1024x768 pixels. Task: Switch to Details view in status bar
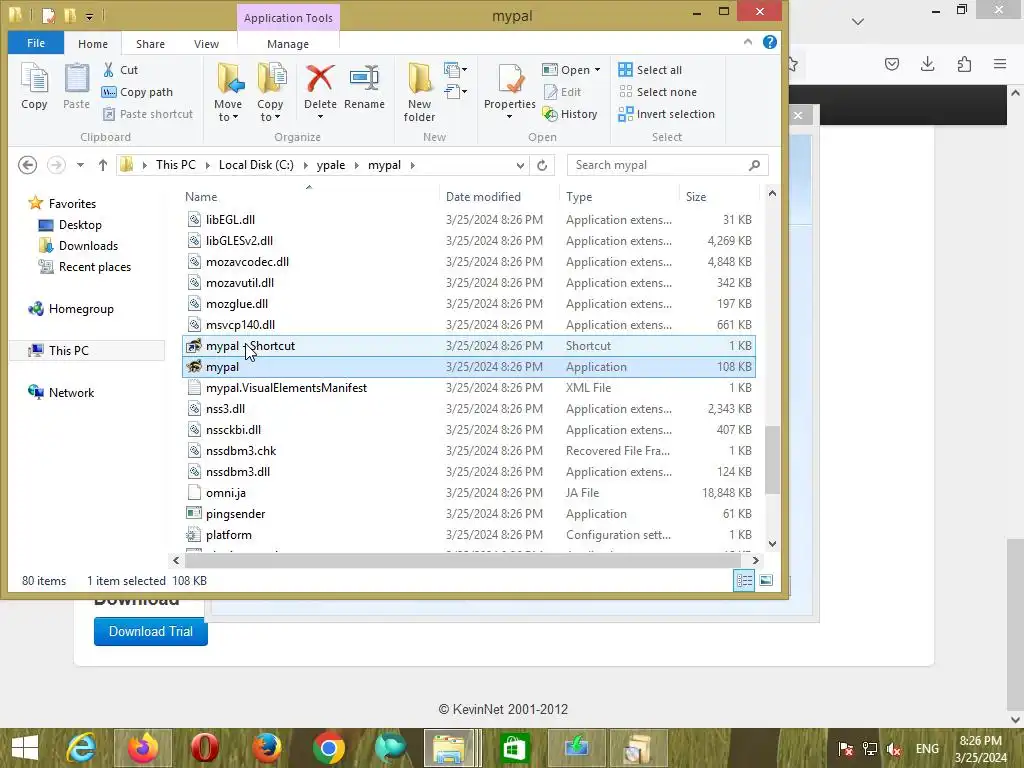pos(744,581)
